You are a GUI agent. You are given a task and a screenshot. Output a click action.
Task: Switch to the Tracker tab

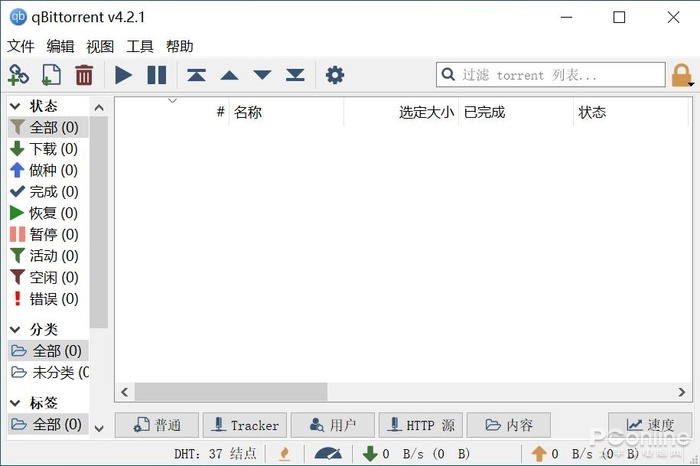pyautogui.click(x=245, y=425)
